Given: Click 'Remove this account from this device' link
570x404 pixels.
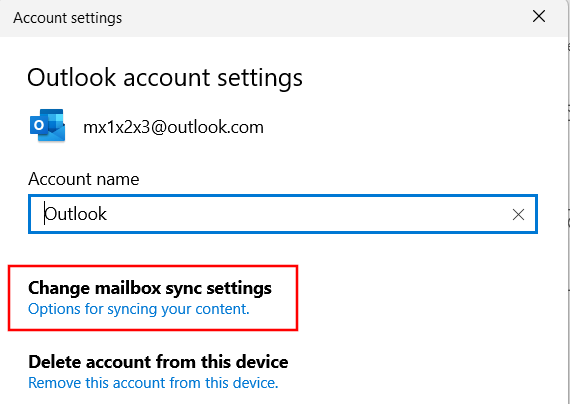Looking at the screenshot, I should click(153, 383).
